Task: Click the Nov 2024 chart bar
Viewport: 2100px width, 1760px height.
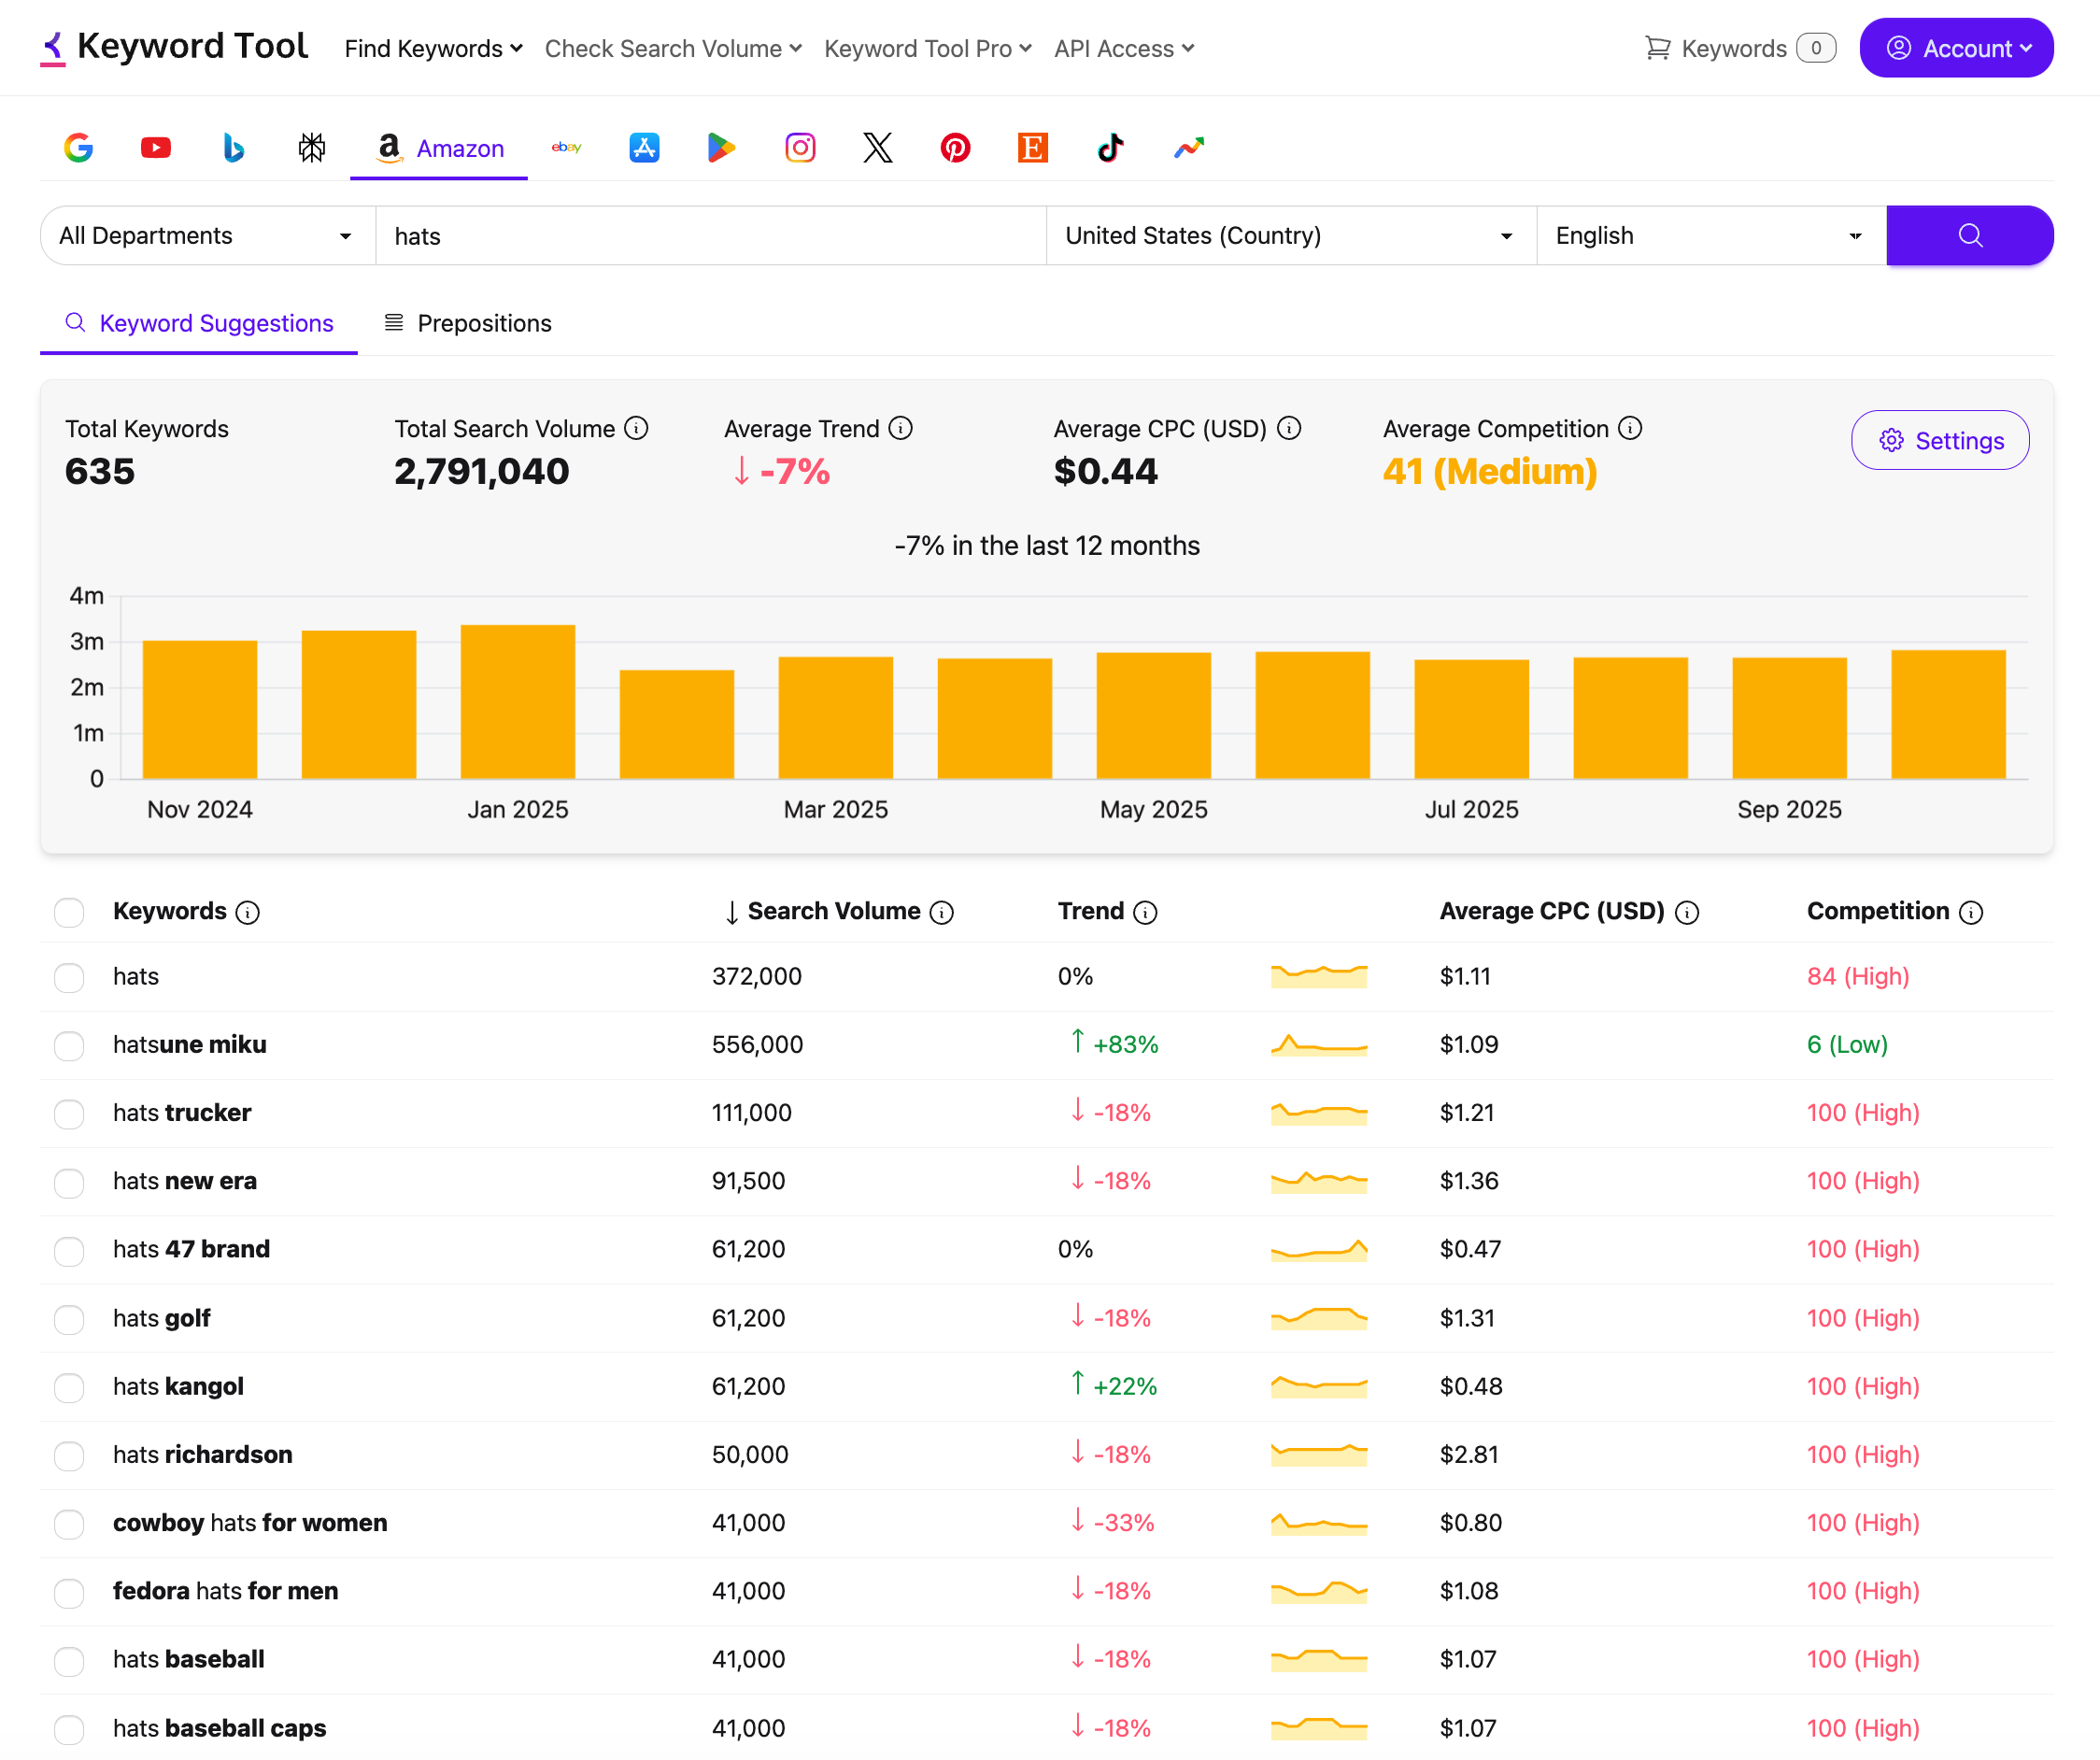Action: (x=200, y=710)
